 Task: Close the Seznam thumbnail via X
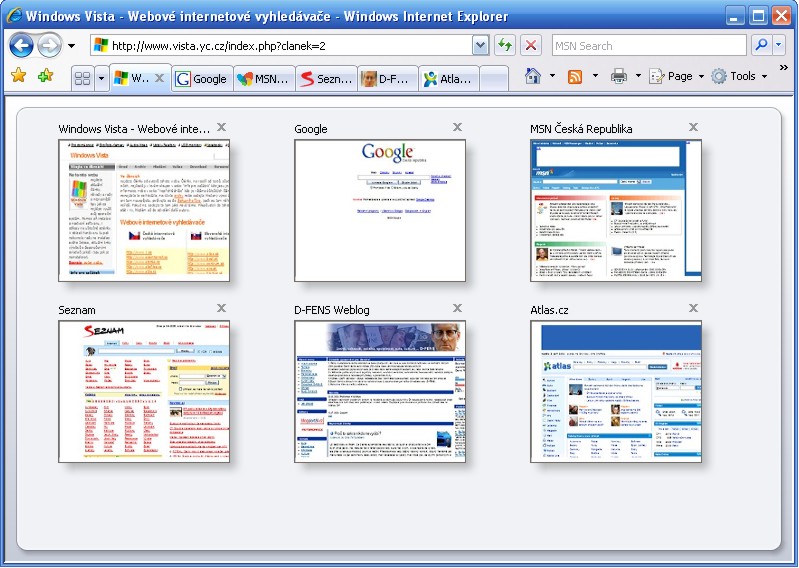[x=222, y=308]
